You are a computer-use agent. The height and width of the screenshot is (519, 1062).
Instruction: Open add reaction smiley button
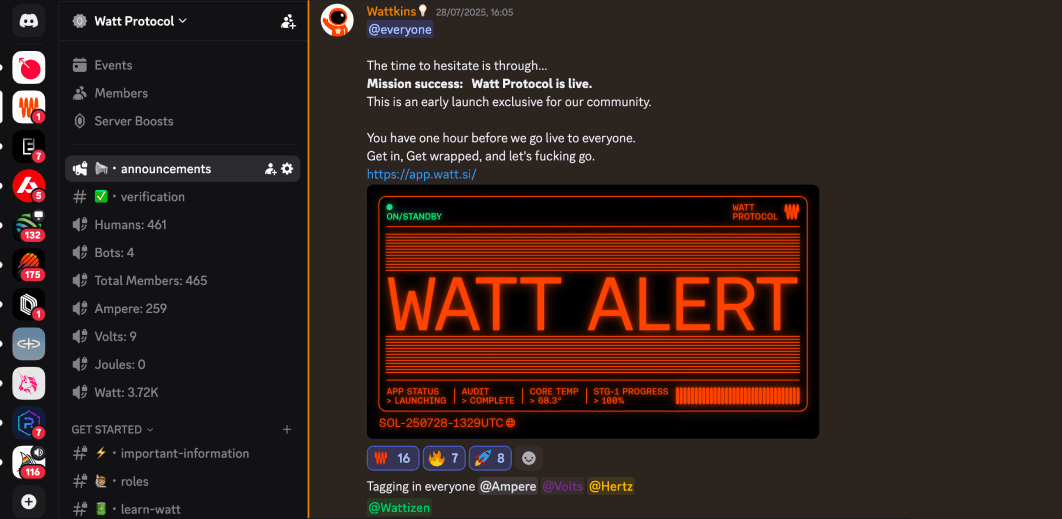pos(529,459)
